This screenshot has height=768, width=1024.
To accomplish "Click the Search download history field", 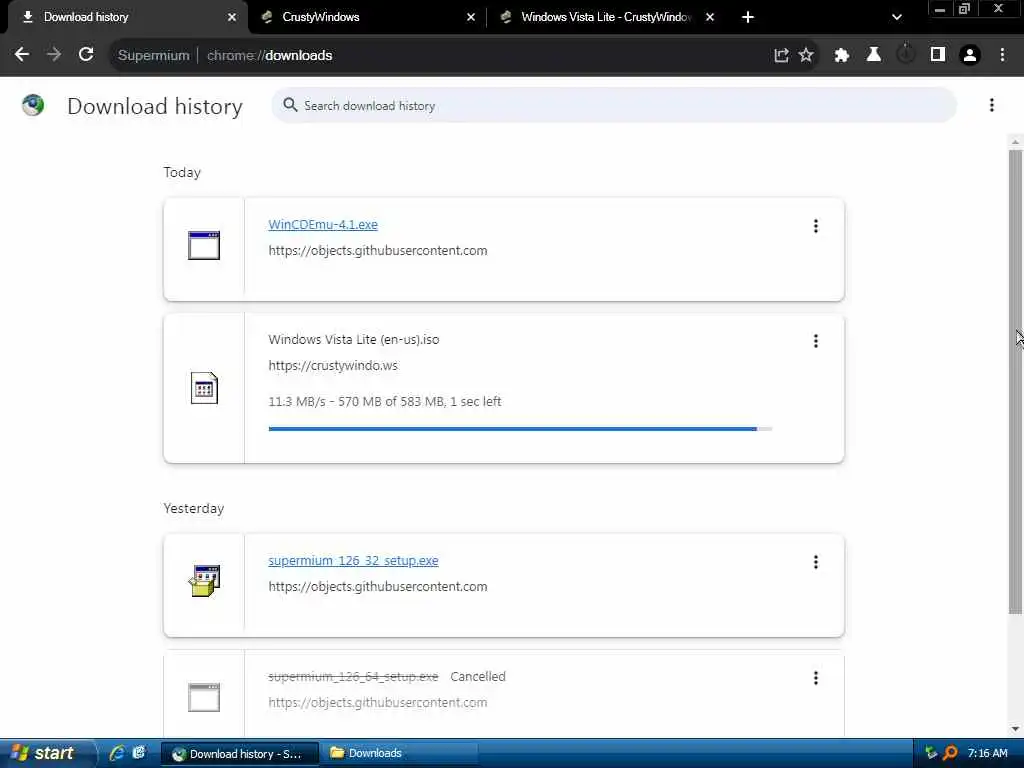I will [614, 105].
